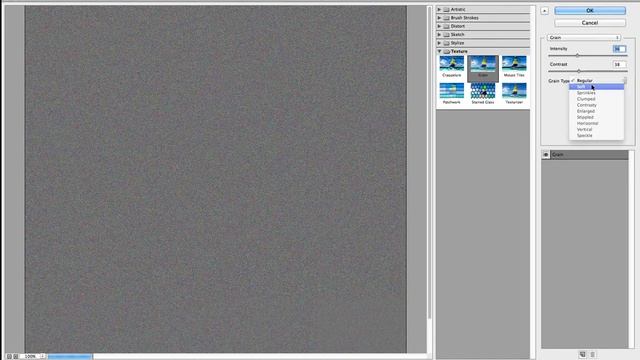The height and width of the screenshot is (360, 640).
Task: Click the Brush Strokes folder icon
Action: point(447,18)
